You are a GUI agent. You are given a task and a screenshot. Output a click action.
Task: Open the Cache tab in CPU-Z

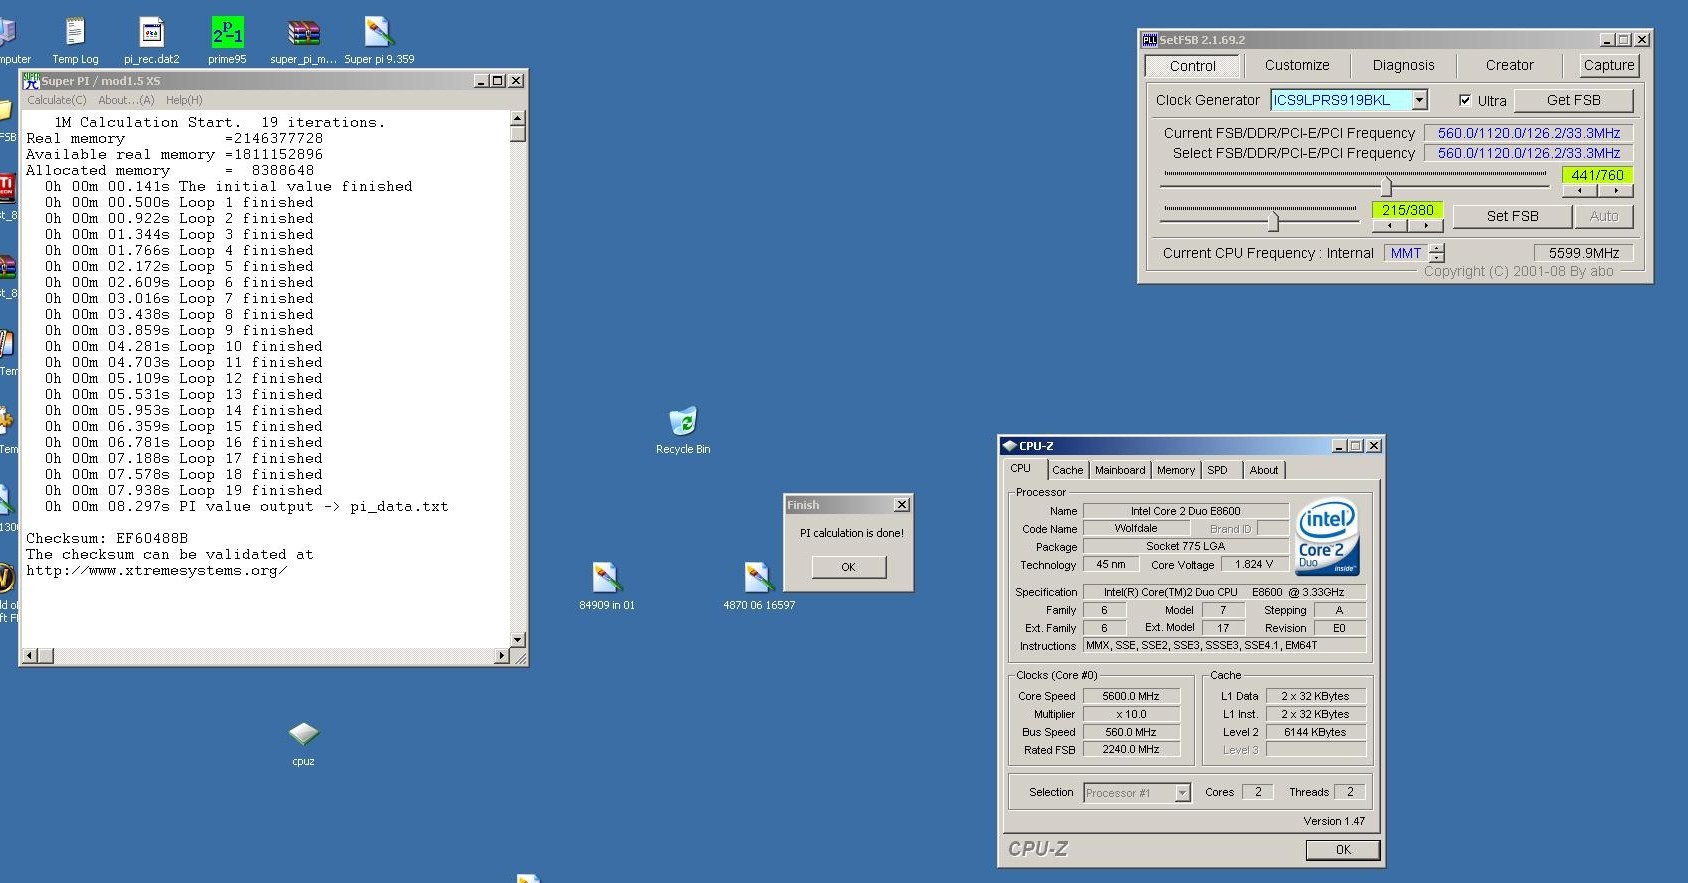click(1067, 470)
